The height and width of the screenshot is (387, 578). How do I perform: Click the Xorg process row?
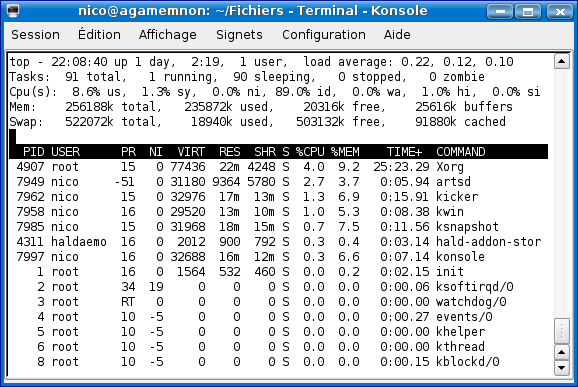(278, 167)
